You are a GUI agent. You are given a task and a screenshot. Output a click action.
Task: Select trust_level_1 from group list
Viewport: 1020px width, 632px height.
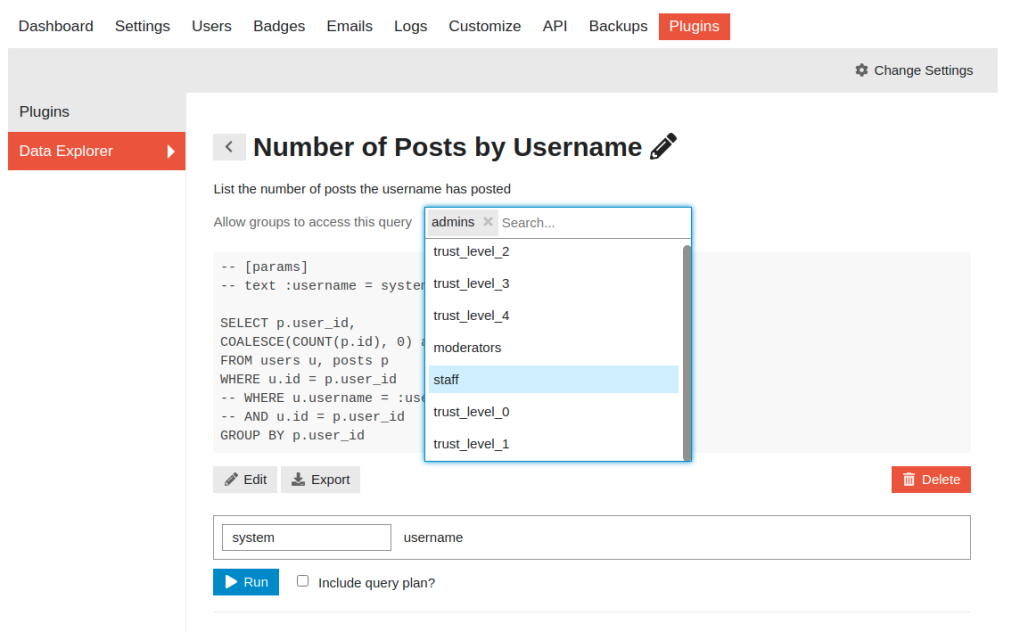coord(554,443)
